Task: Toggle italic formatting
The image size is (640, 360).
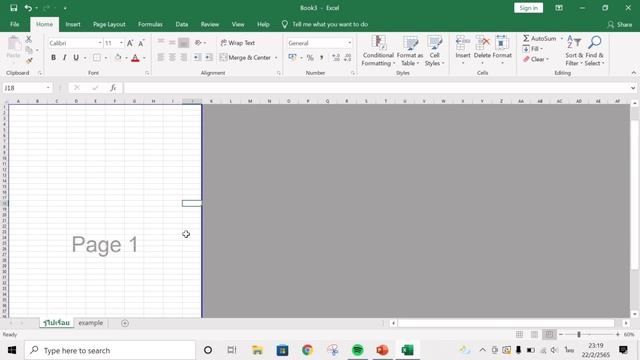Action: coord(64,58)
